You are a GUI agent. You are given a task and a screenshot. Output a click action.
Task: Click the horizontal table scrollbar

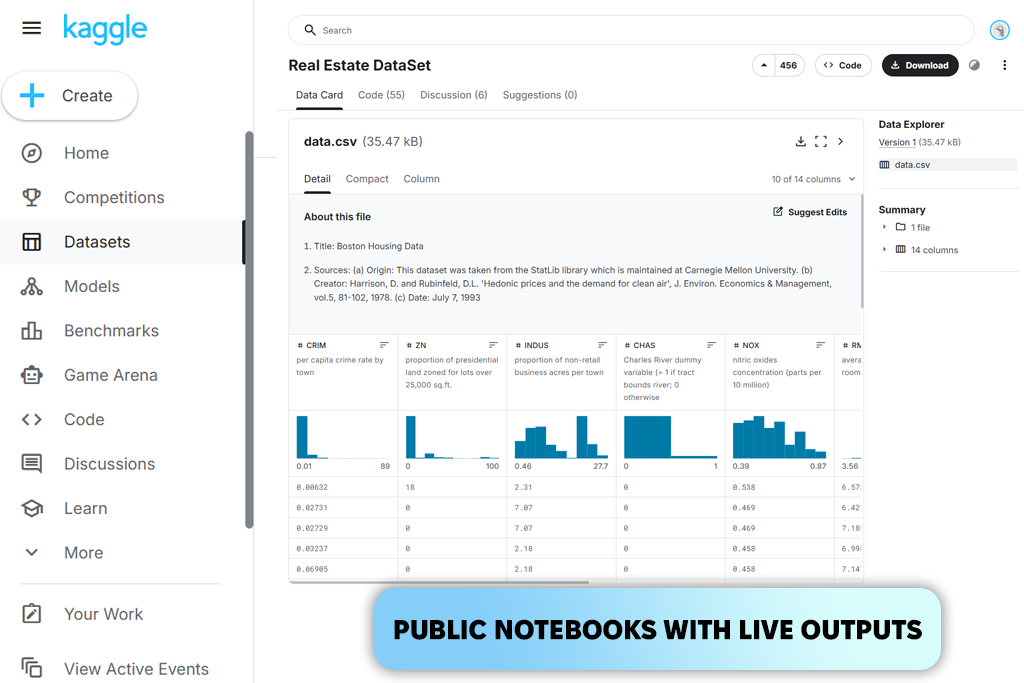coord(439,581)
